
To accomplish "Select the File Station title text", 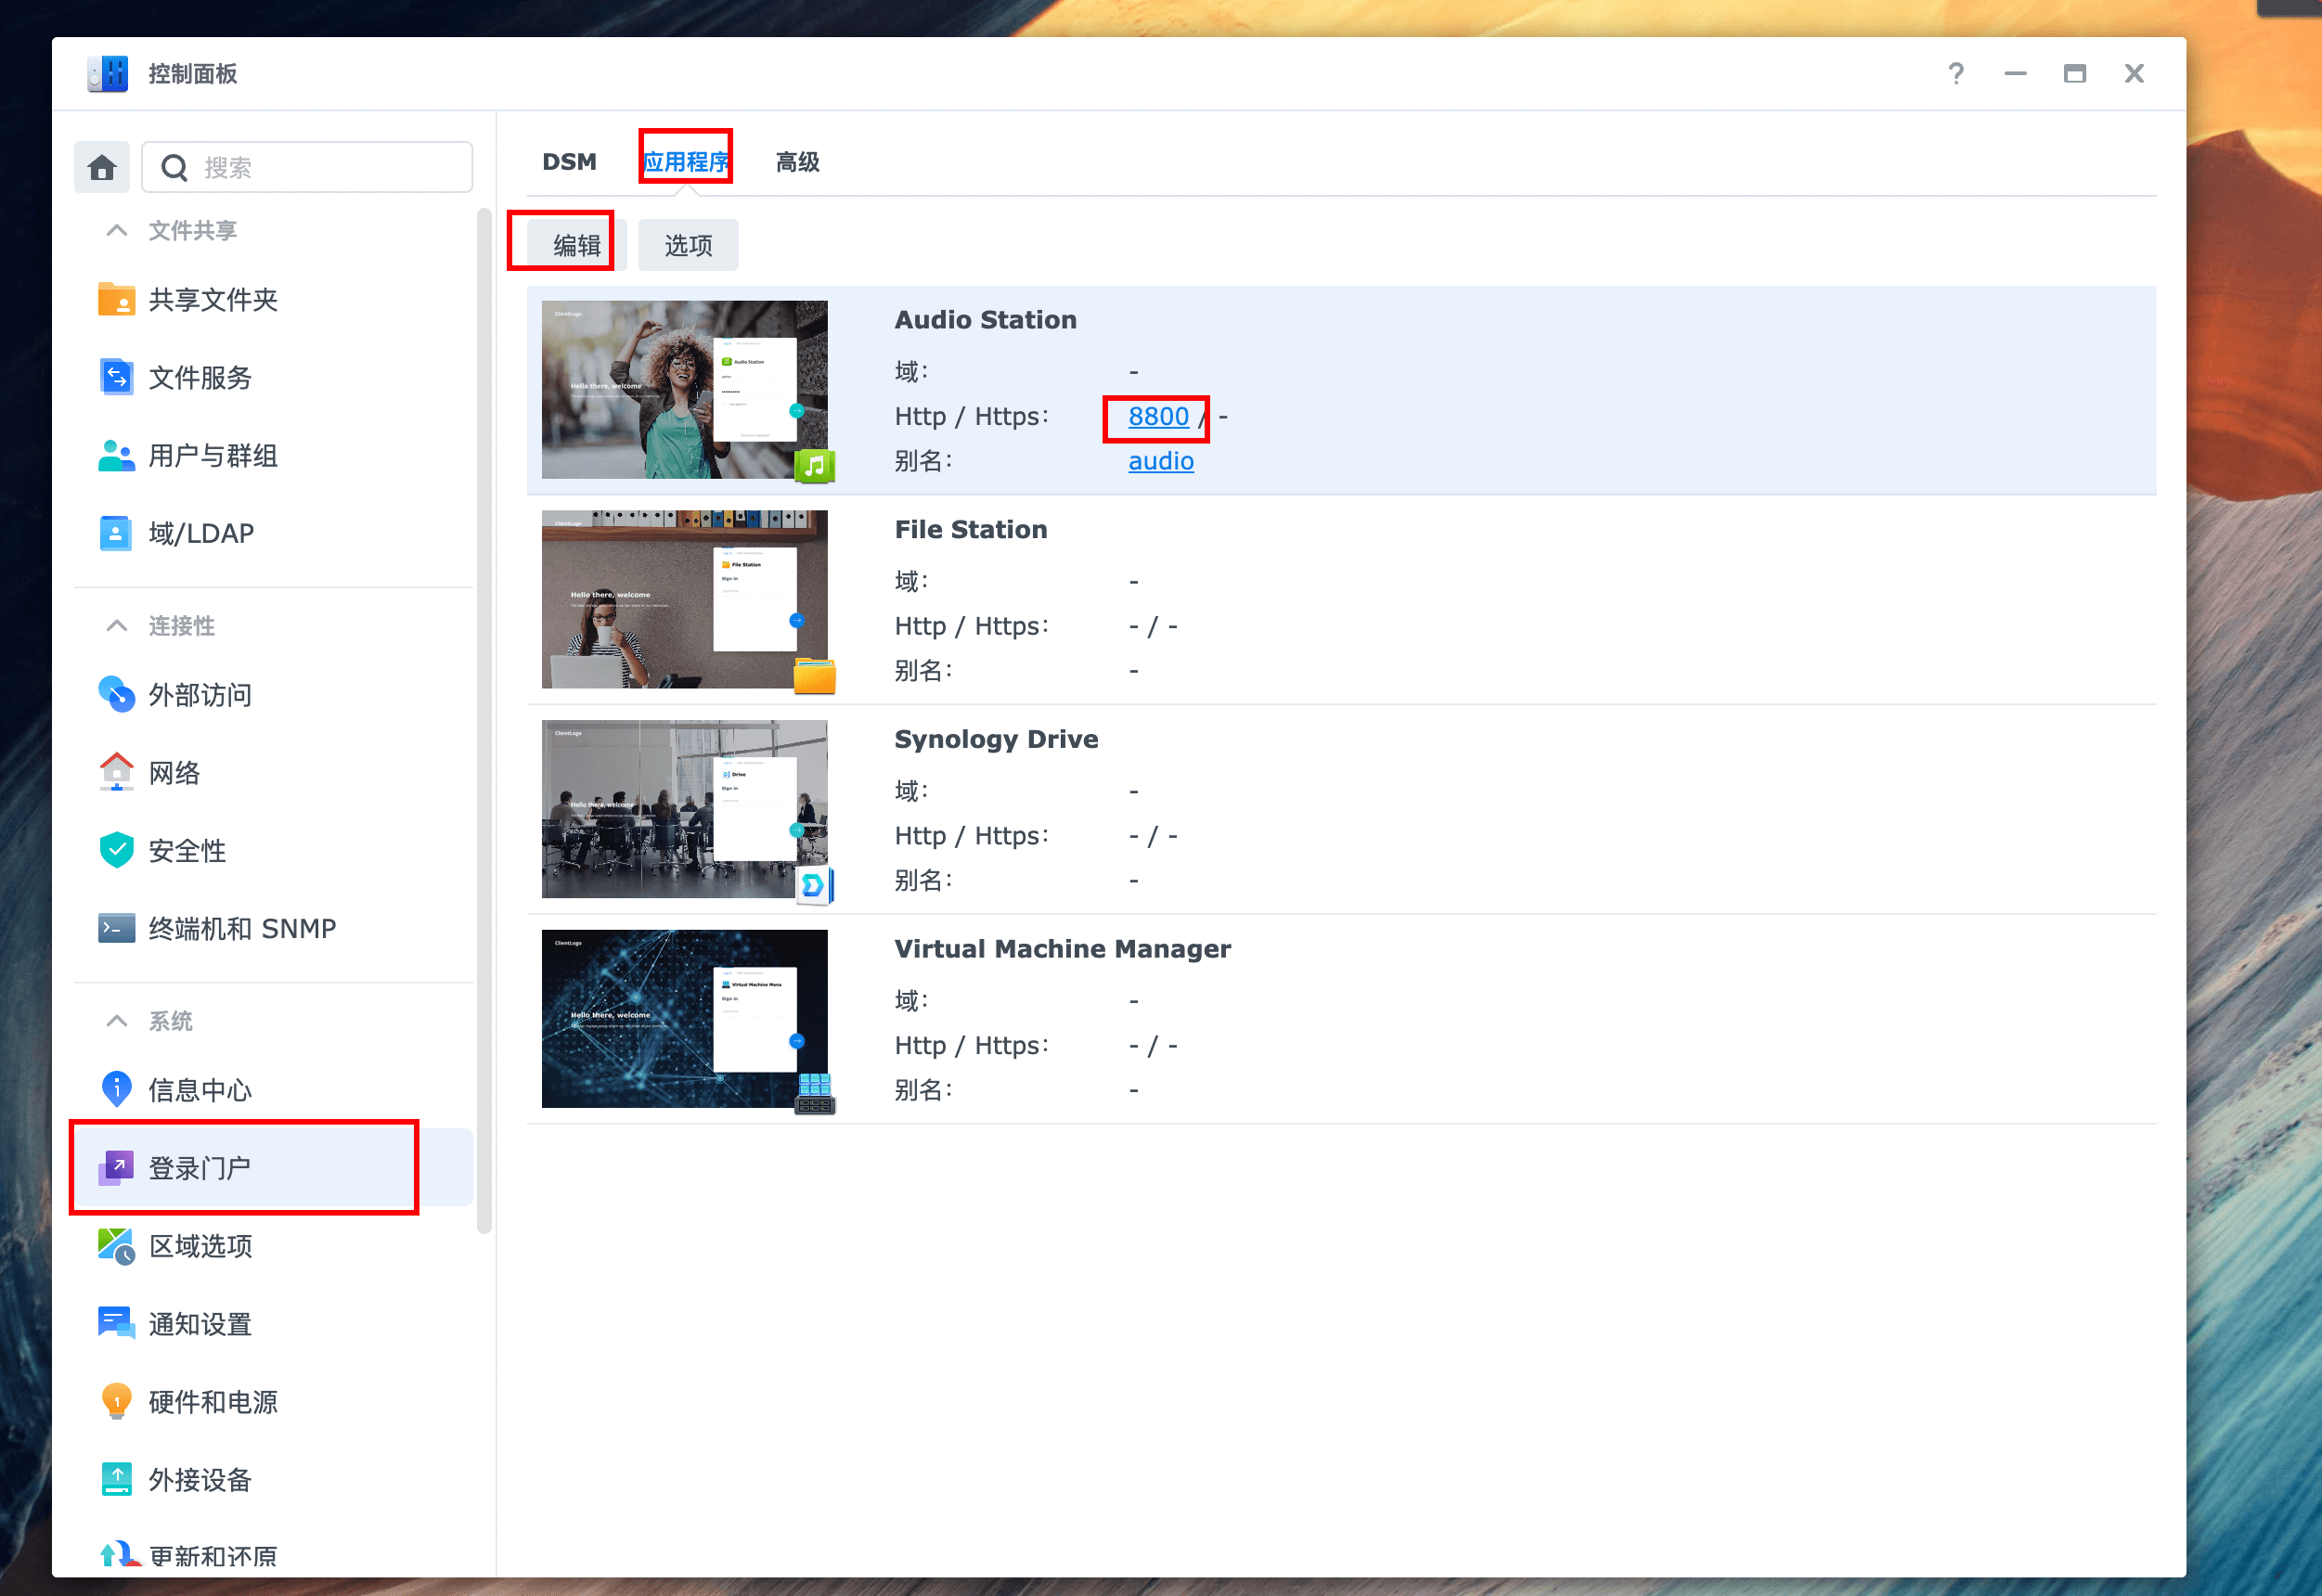I will pyautogui.click(x=970, y=530).
